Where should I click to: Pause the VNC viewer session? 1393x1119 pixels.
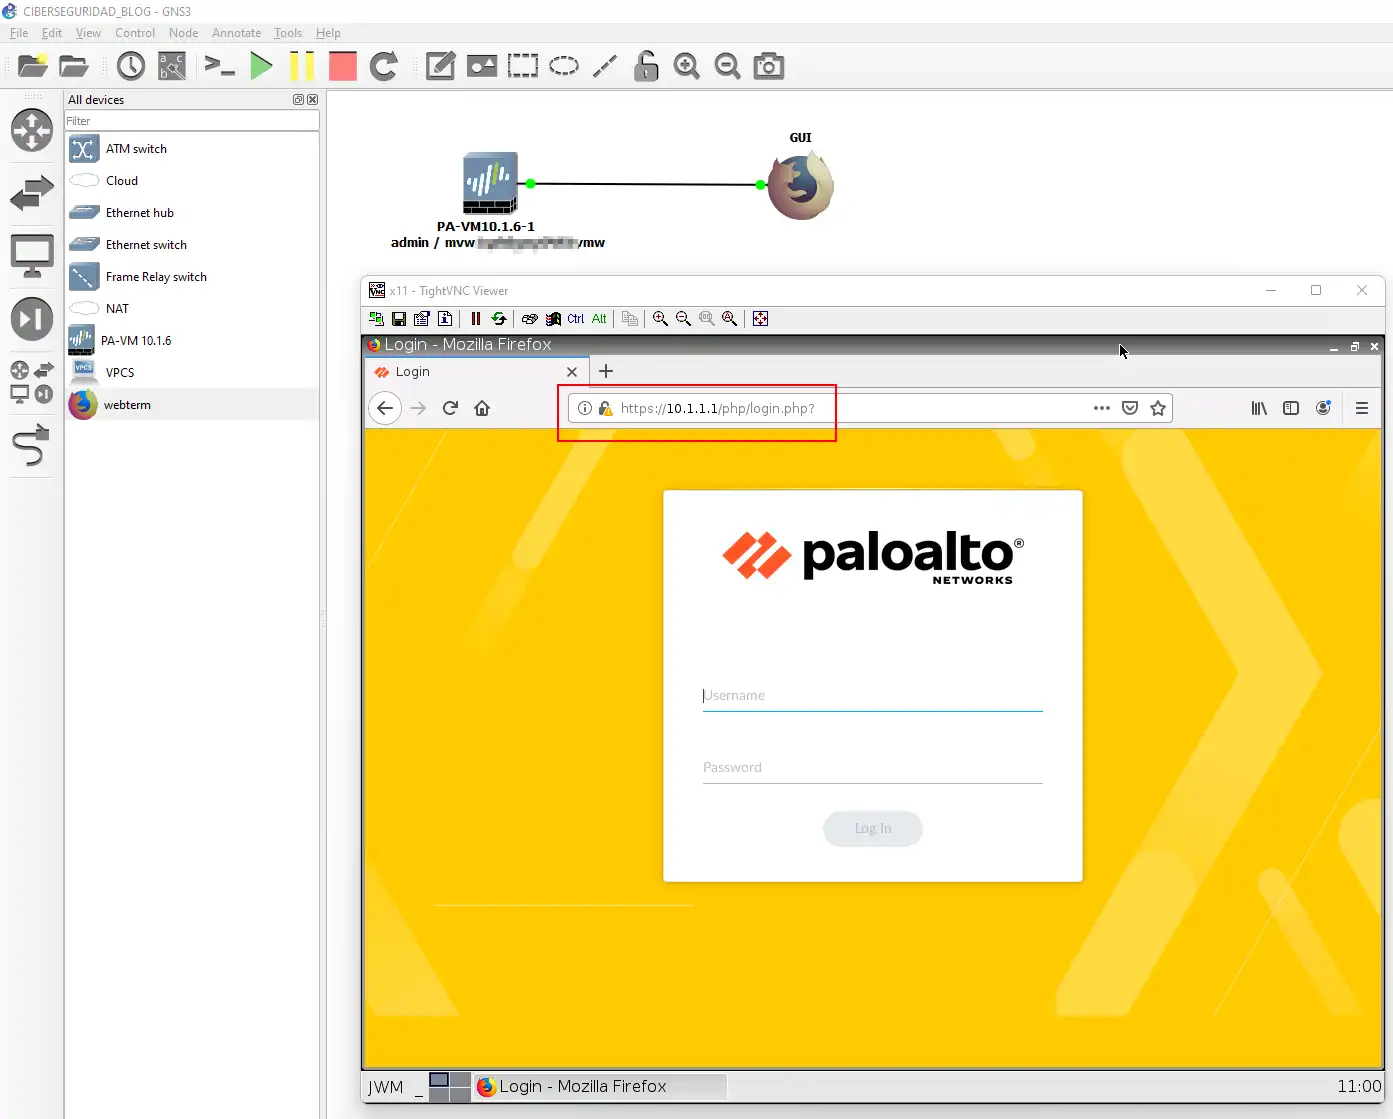pos(476,319)
